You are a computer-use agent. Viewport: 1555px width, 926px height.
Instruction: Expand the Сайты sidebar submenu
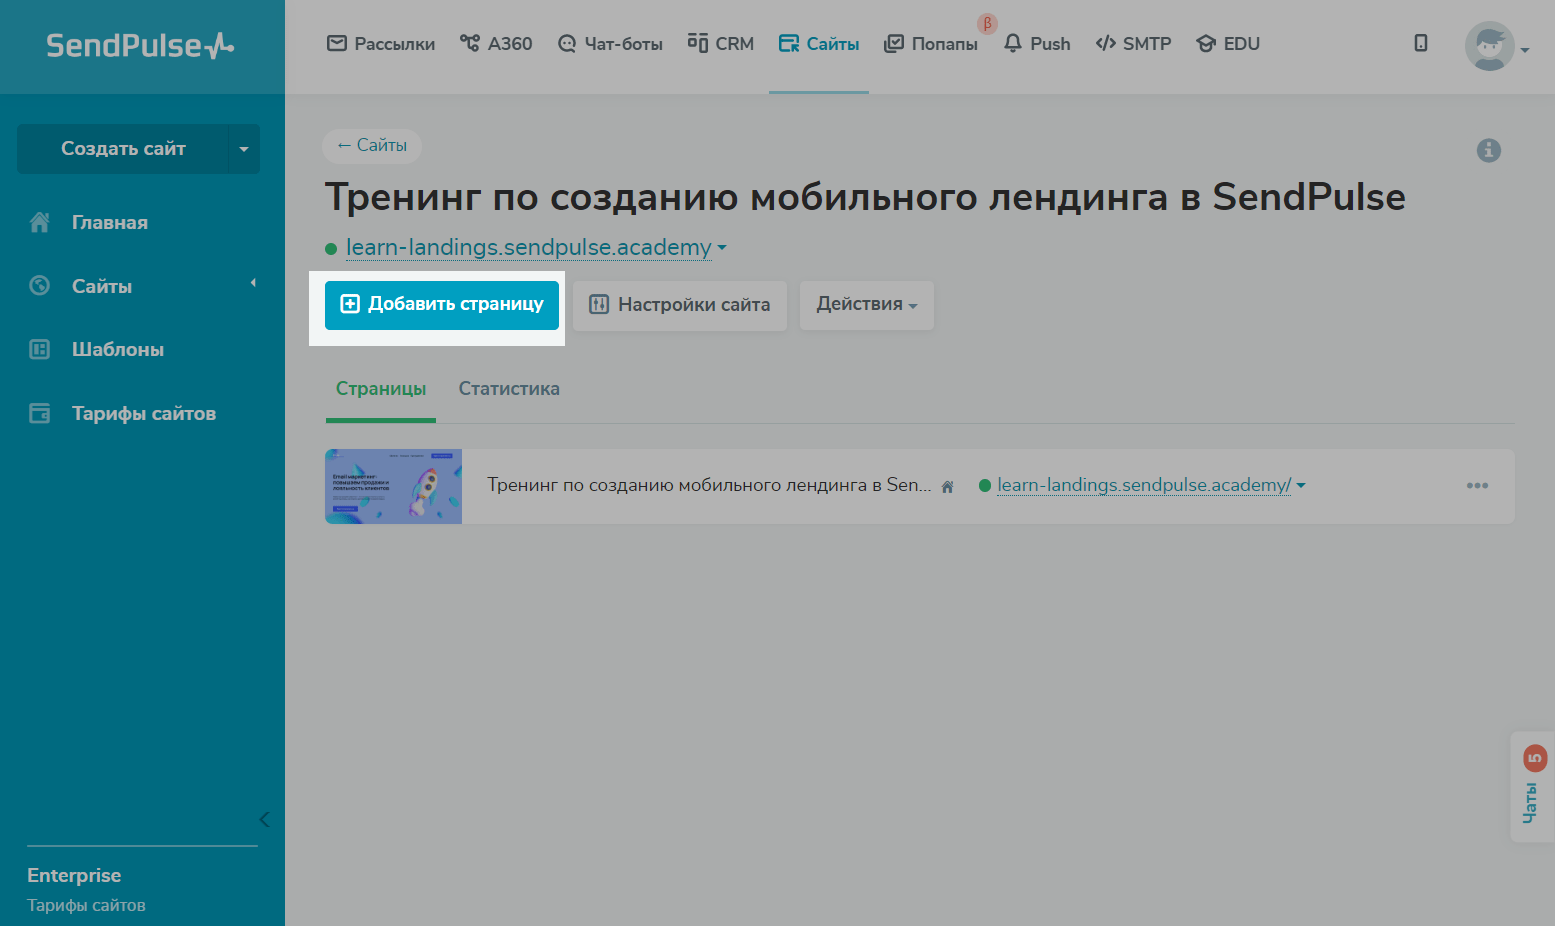point(253,284)
